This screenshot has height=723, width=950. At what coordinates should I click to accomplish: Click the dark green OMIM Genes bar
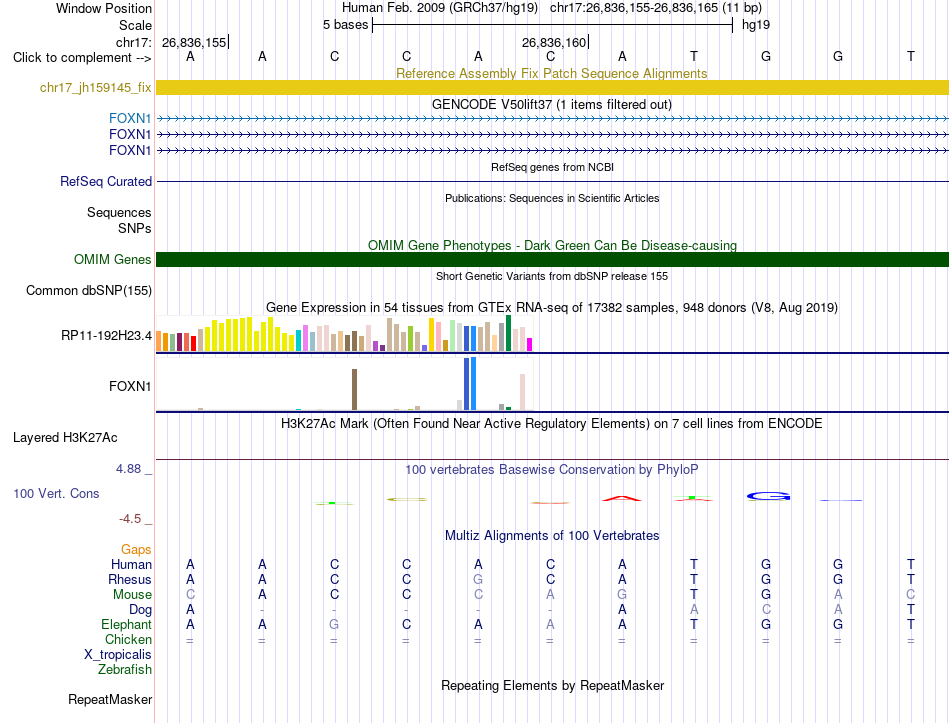(x=552, y=259)
